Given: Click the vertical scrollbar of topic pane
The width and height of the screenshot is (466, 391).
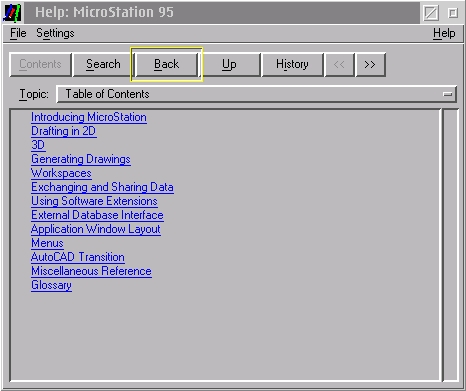Looking at the screenshot, I should [451, 245].
